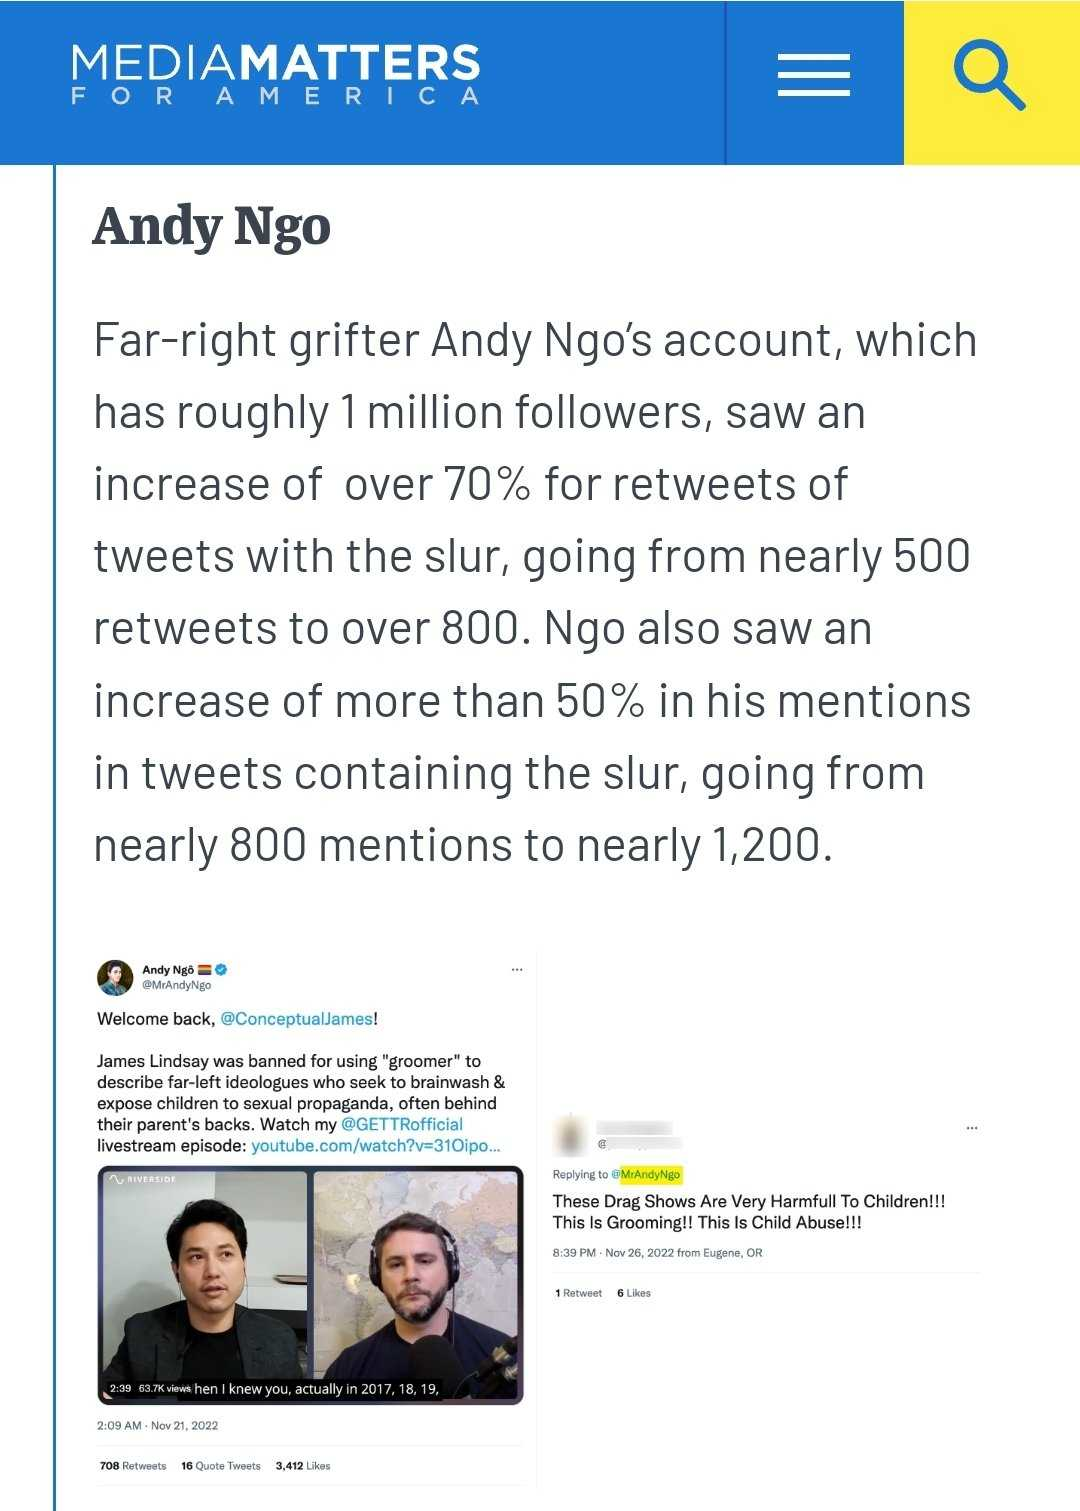Click the magnifying glass search icon
The height and width of the screenshot is (1511, 1080).
(989, 76)
